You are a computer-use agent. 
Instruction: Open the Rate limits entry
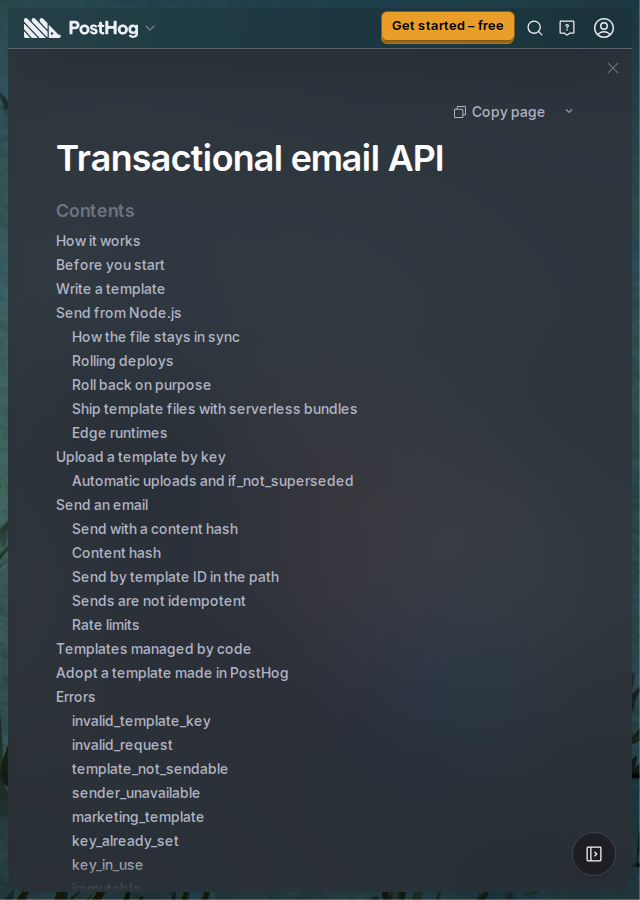[106, 624]
